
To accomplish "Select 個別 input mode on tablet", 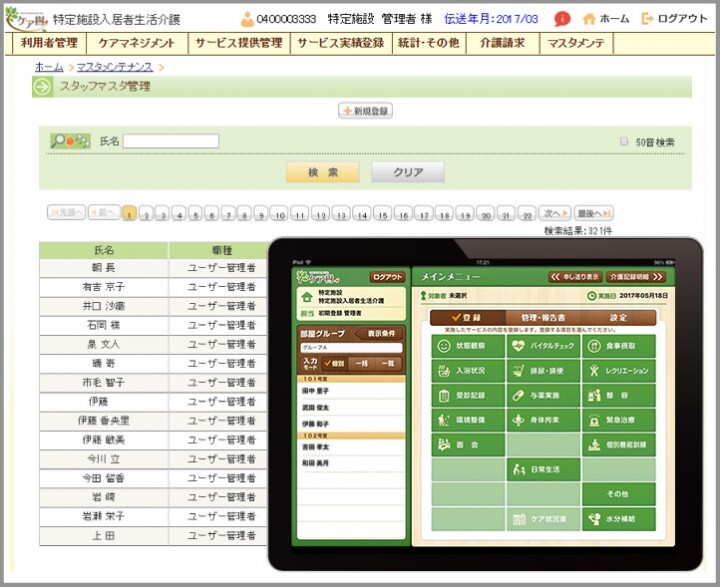I will coord(335,363).
